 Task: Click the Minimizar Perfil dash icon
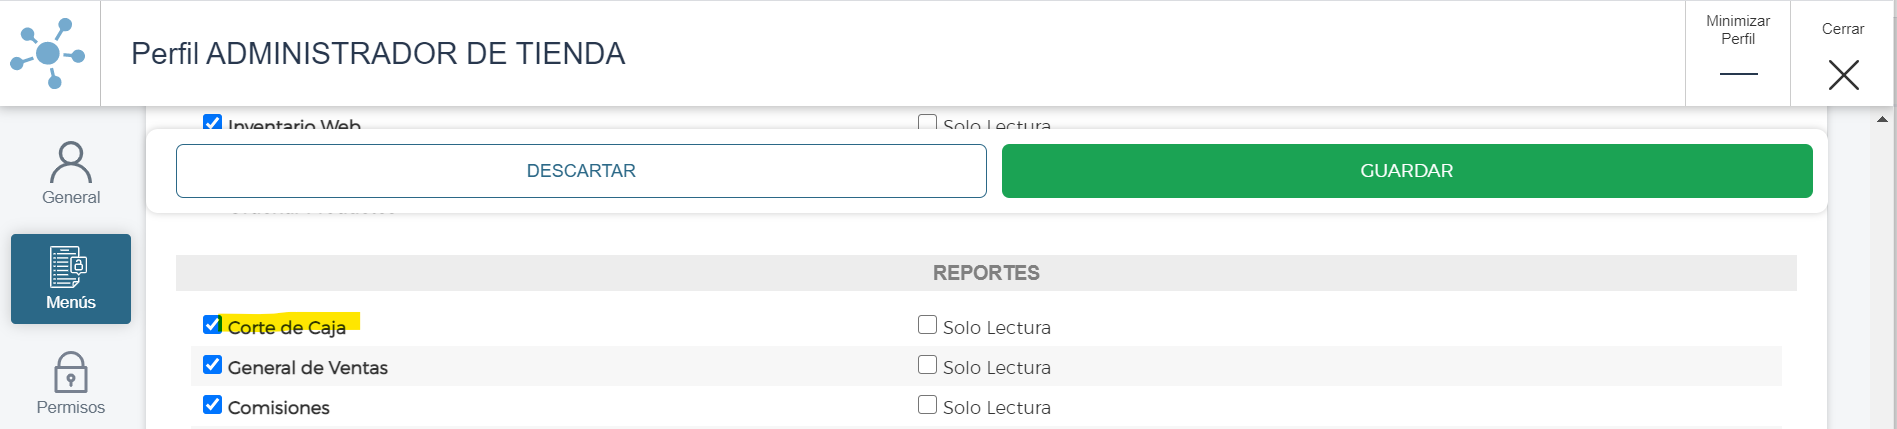pyautogui.click(x=1738, y=74)
